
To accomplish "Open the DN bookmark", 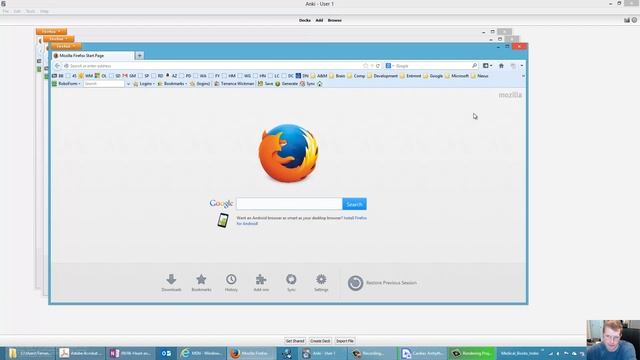I will click(x=302, y=76).
